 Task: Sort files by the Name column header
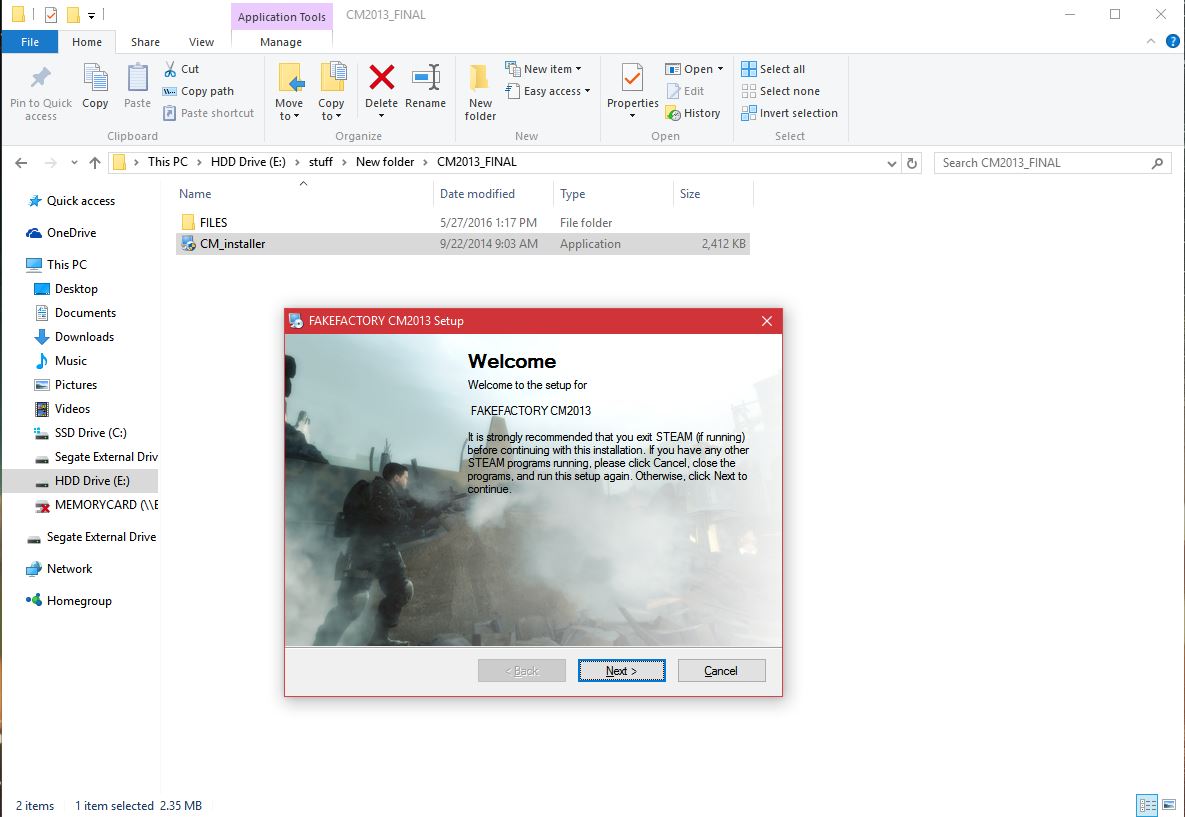[x=304, y=193]
